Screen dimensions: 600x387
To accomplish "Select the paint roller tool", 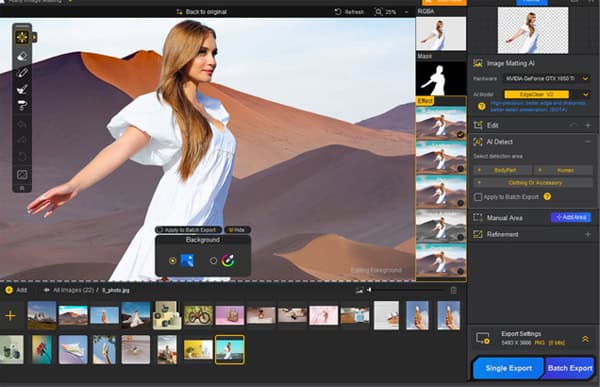I will coord(22,105).
